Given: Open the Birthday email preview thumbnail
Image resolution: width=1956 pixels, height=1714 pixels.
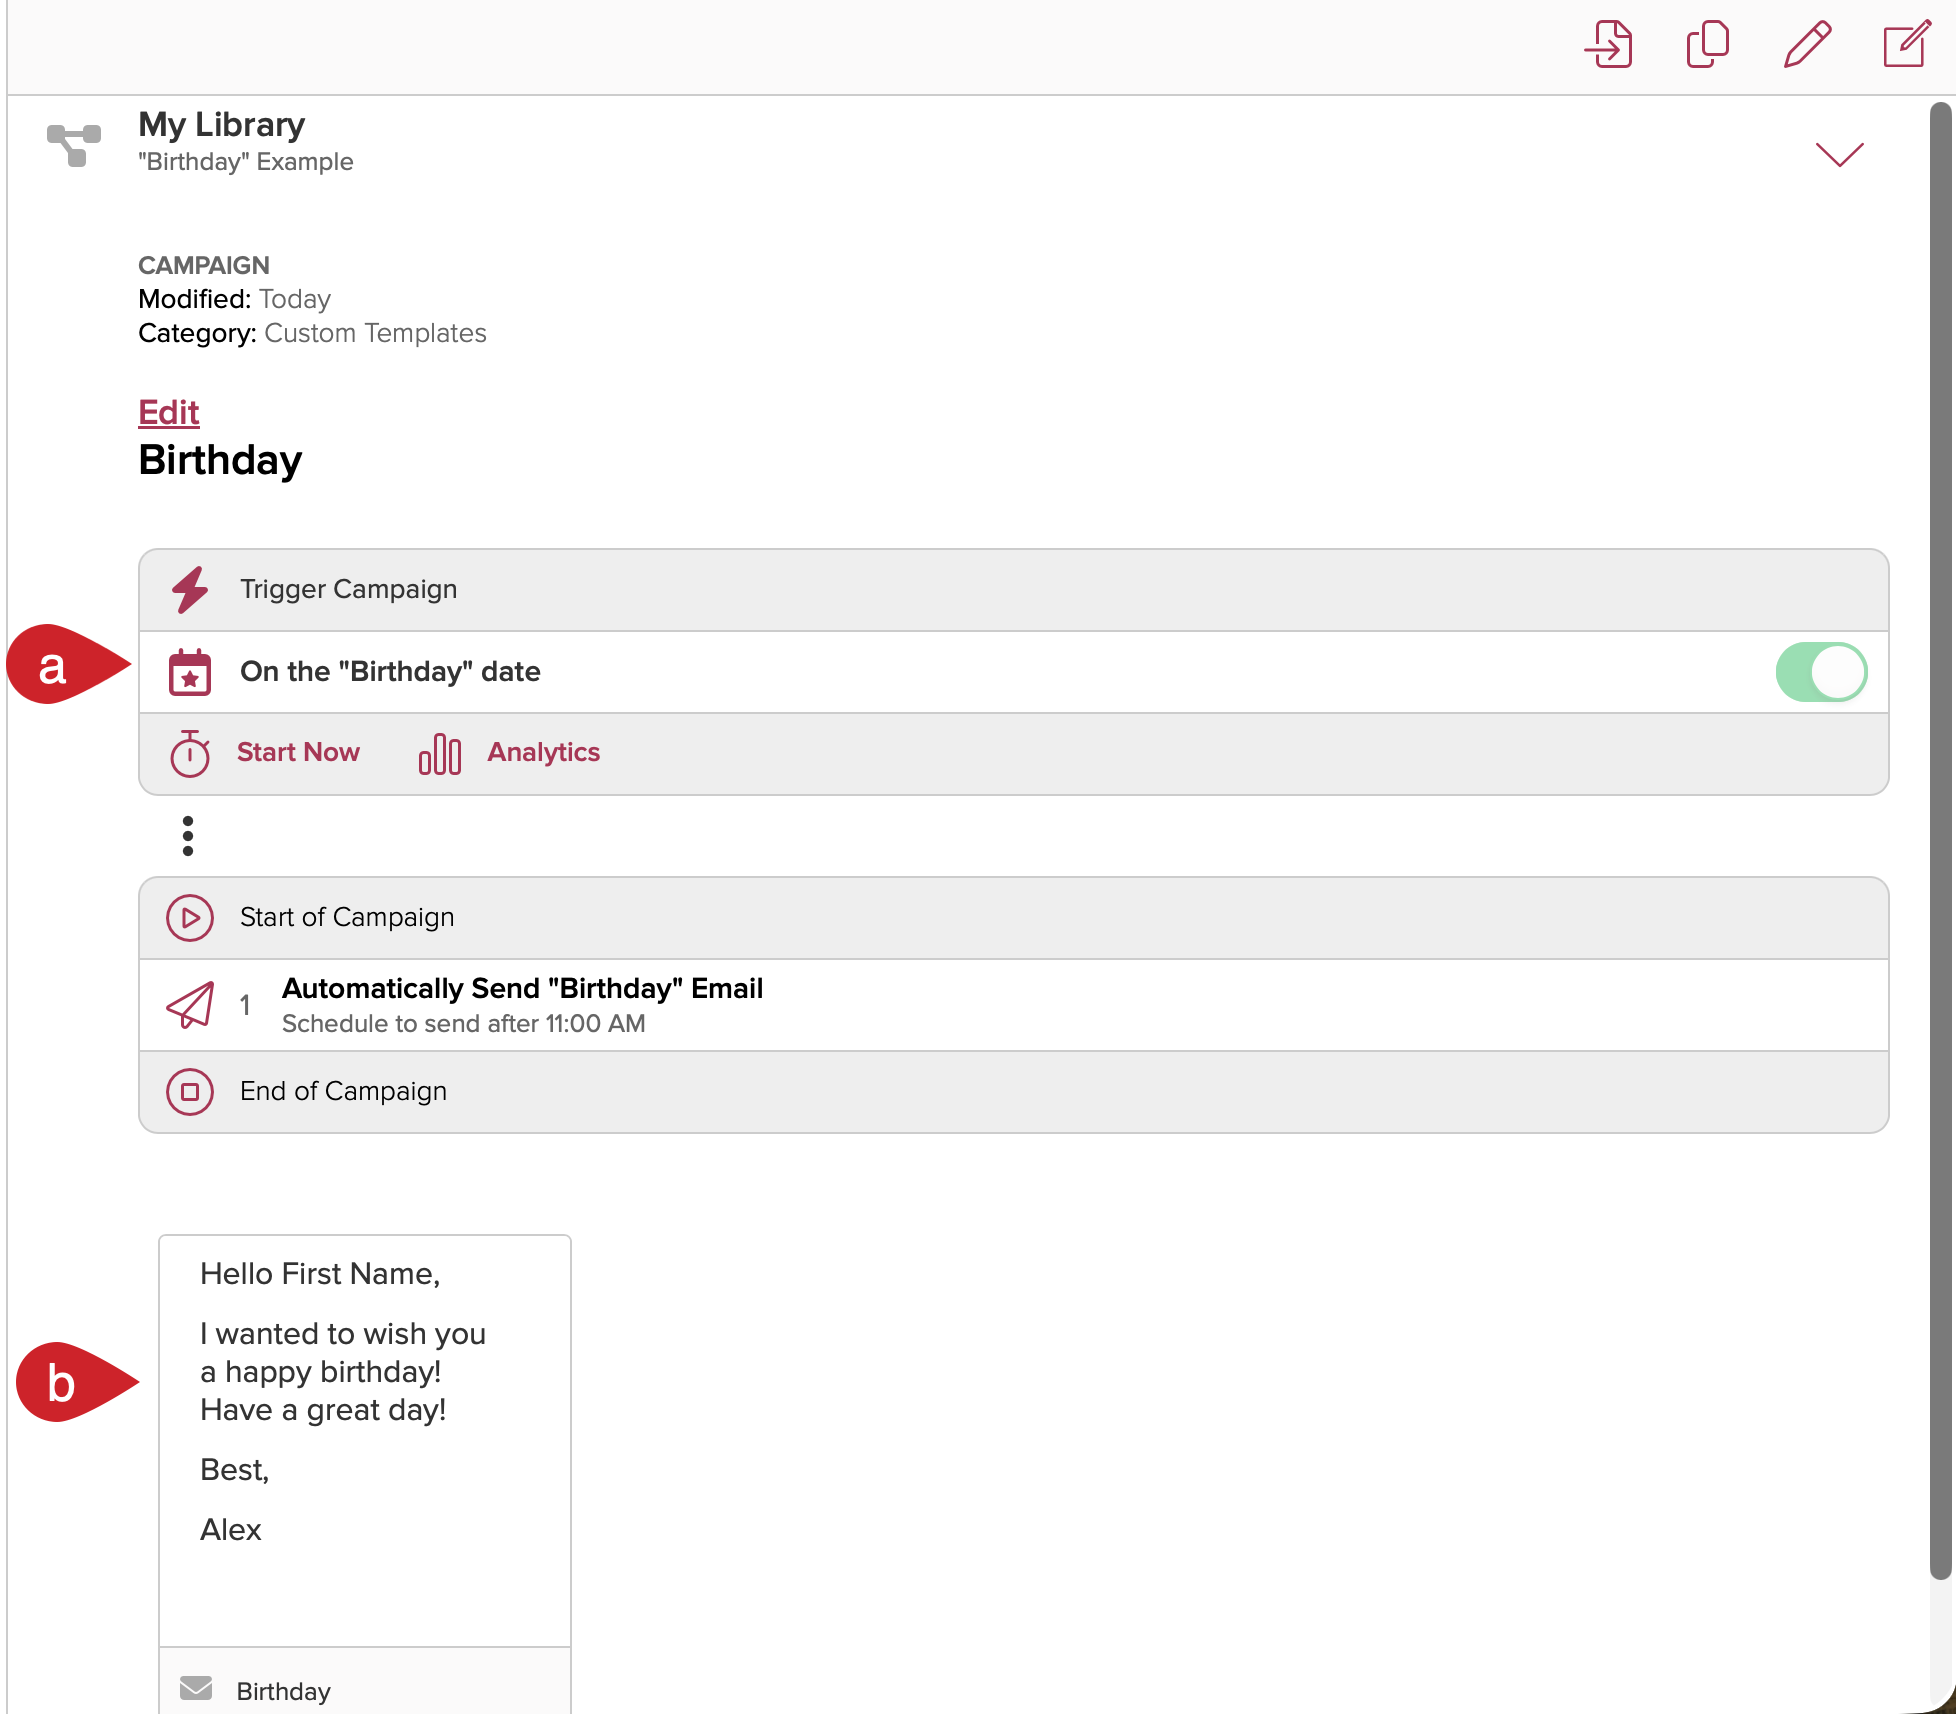Looking at the screenshot, I should [365, 1440].
